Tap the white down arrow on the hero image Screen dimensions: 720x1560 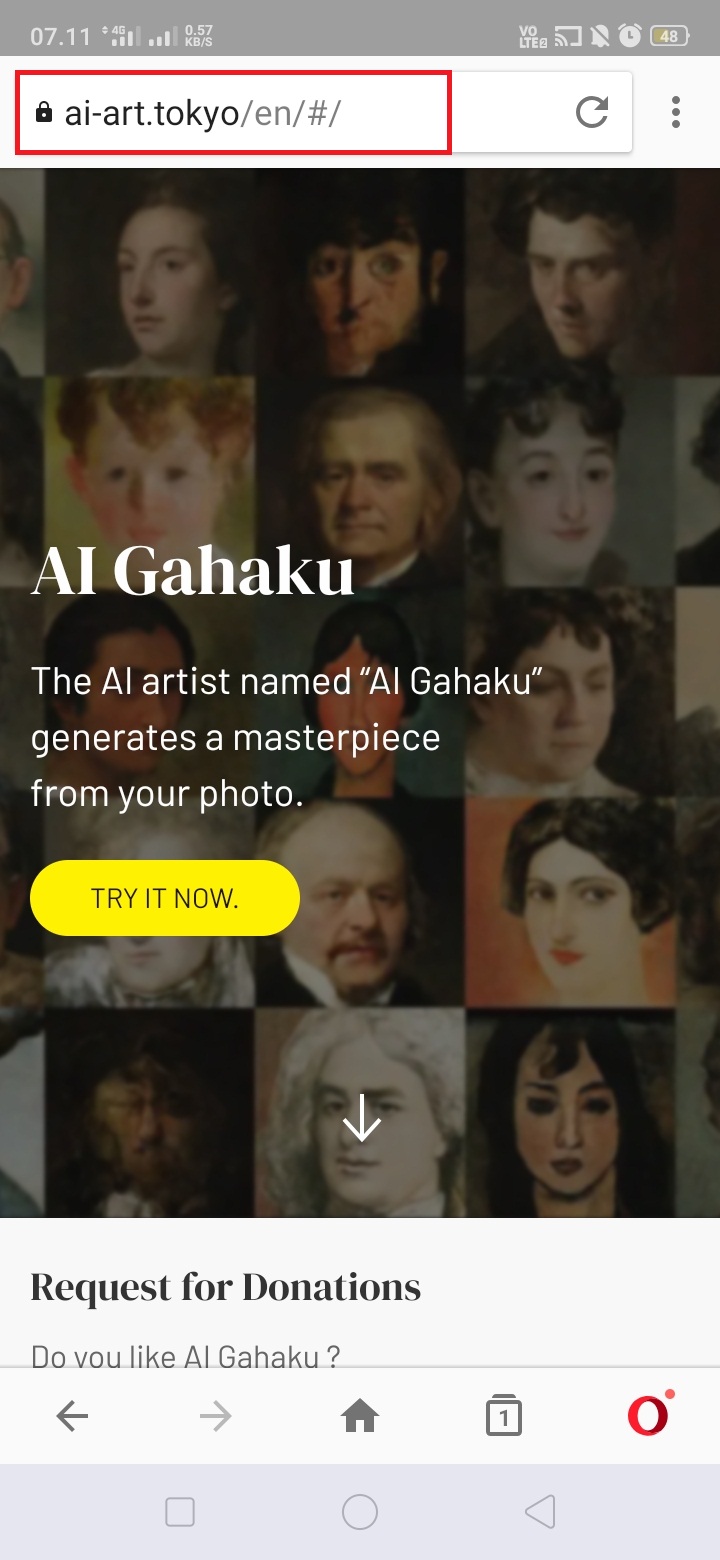pyautogui.click(x=361, y=1119)
